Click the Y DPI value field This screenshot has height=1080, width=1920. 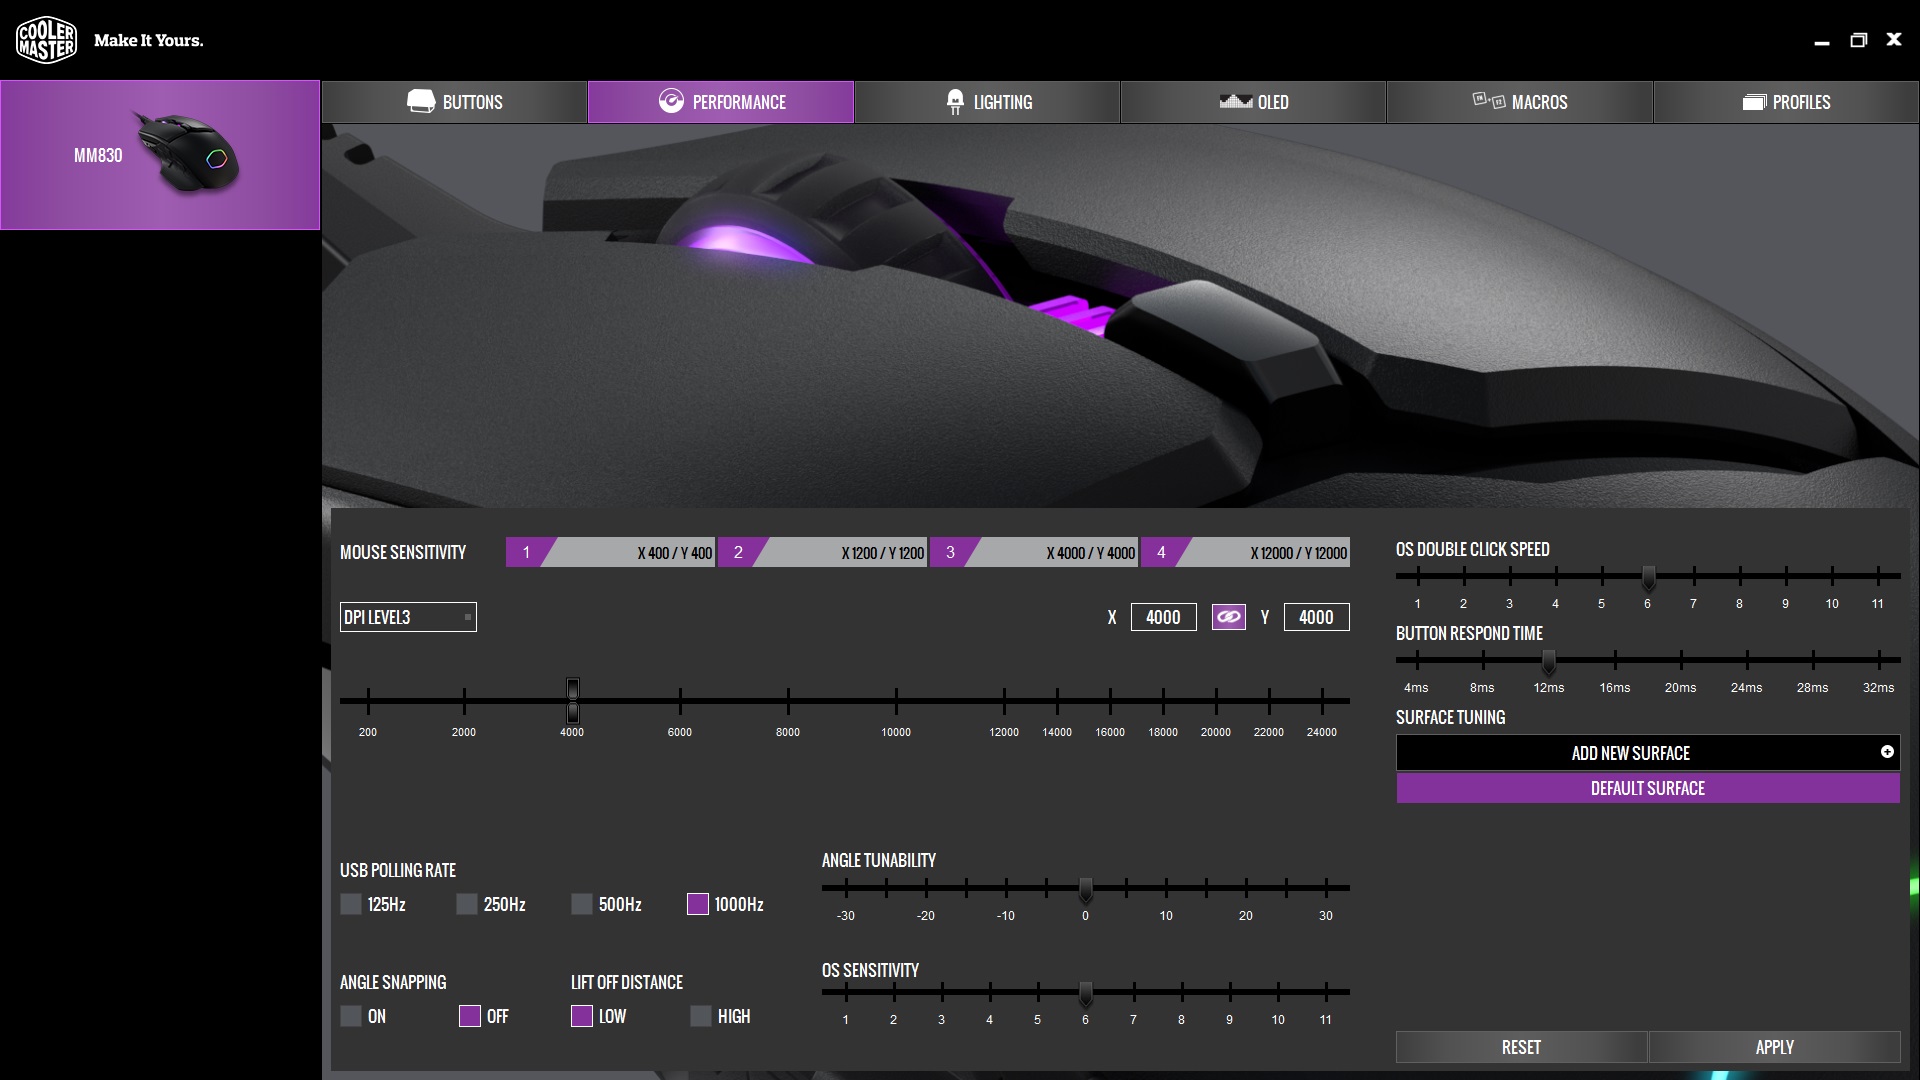click(x=1316, y=617)
